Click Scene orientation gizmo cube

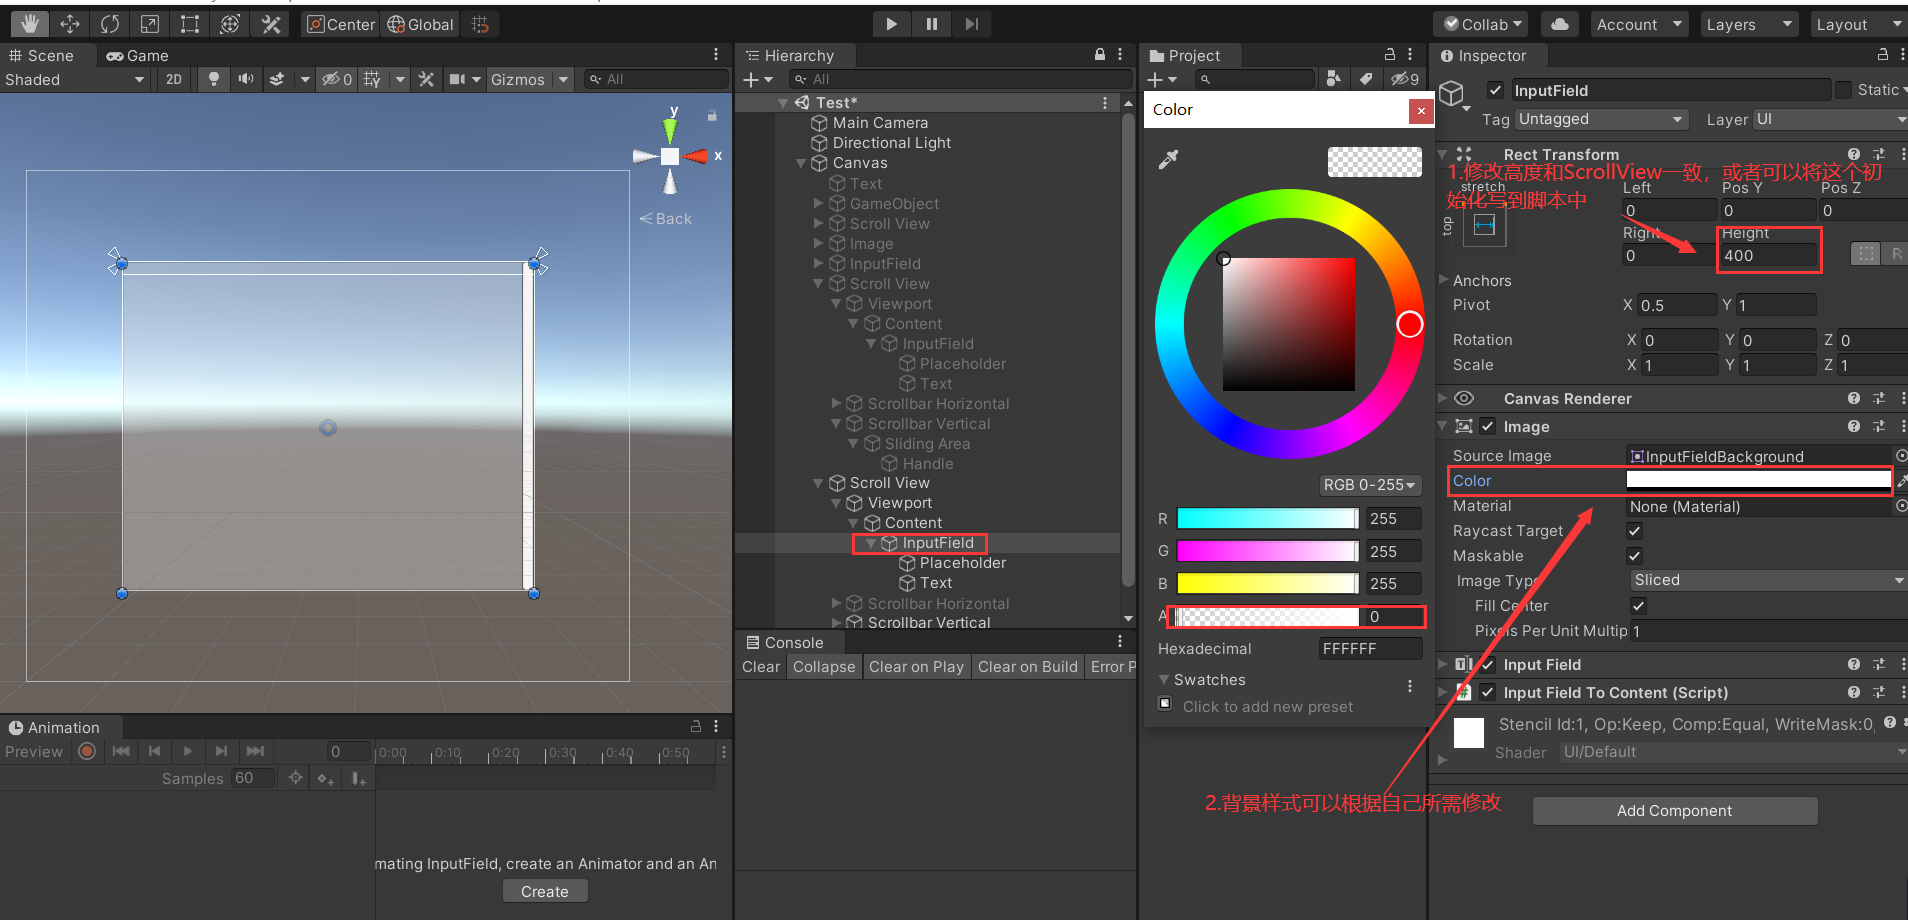670,156
